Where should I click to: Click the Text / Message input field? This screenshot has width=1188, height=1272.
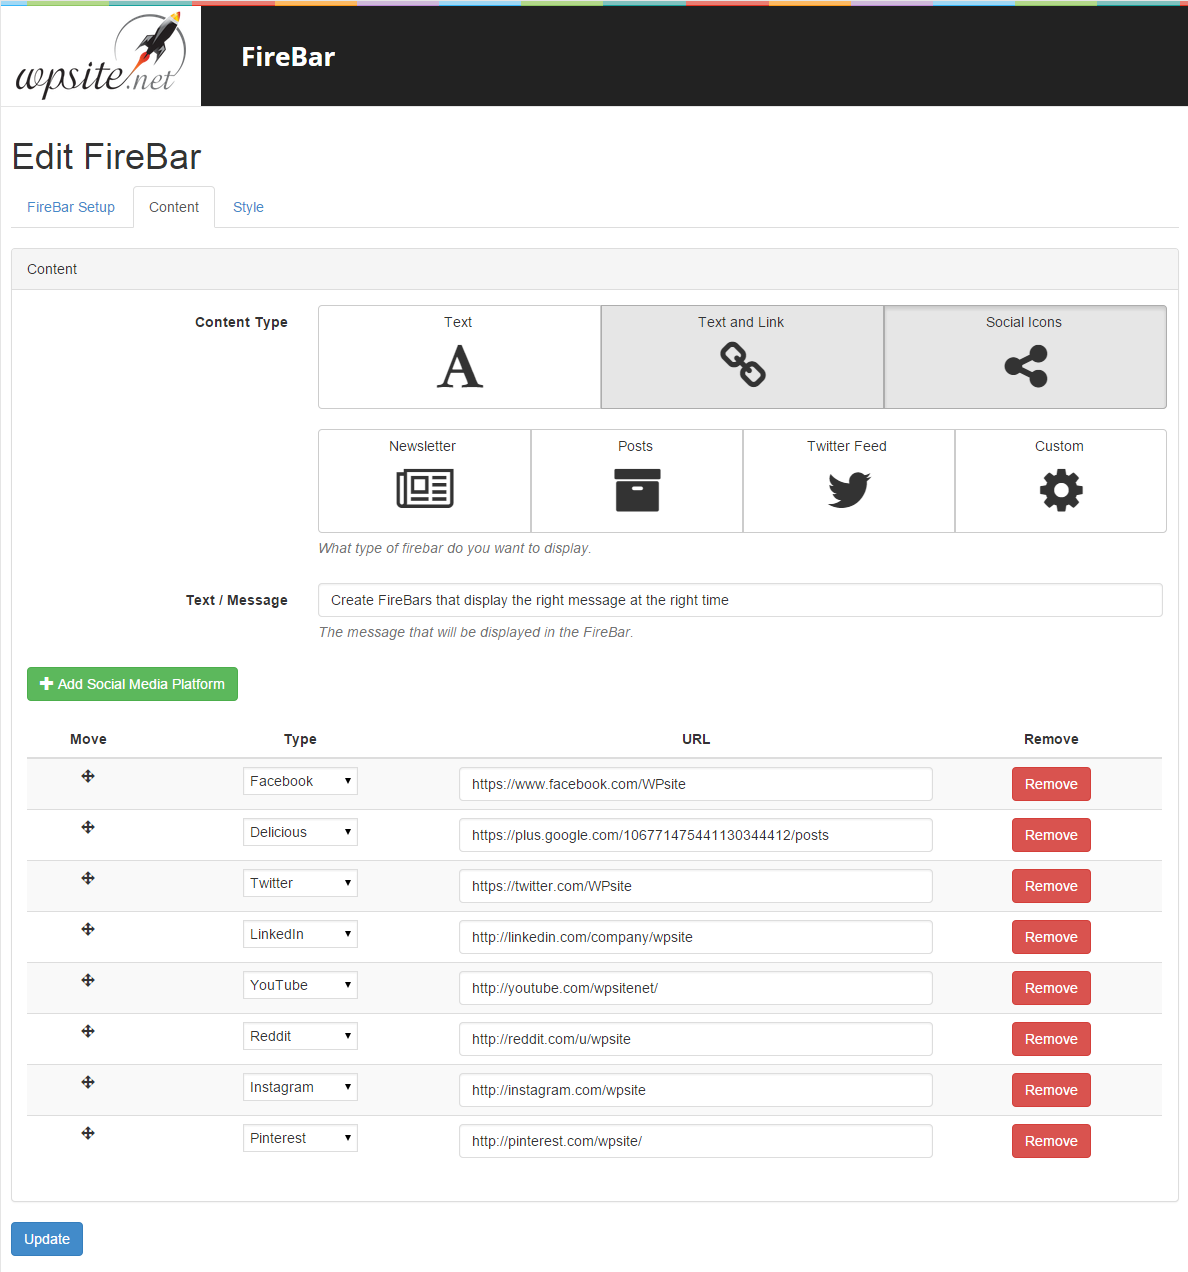pyautogui.click(x=740, y=600)
